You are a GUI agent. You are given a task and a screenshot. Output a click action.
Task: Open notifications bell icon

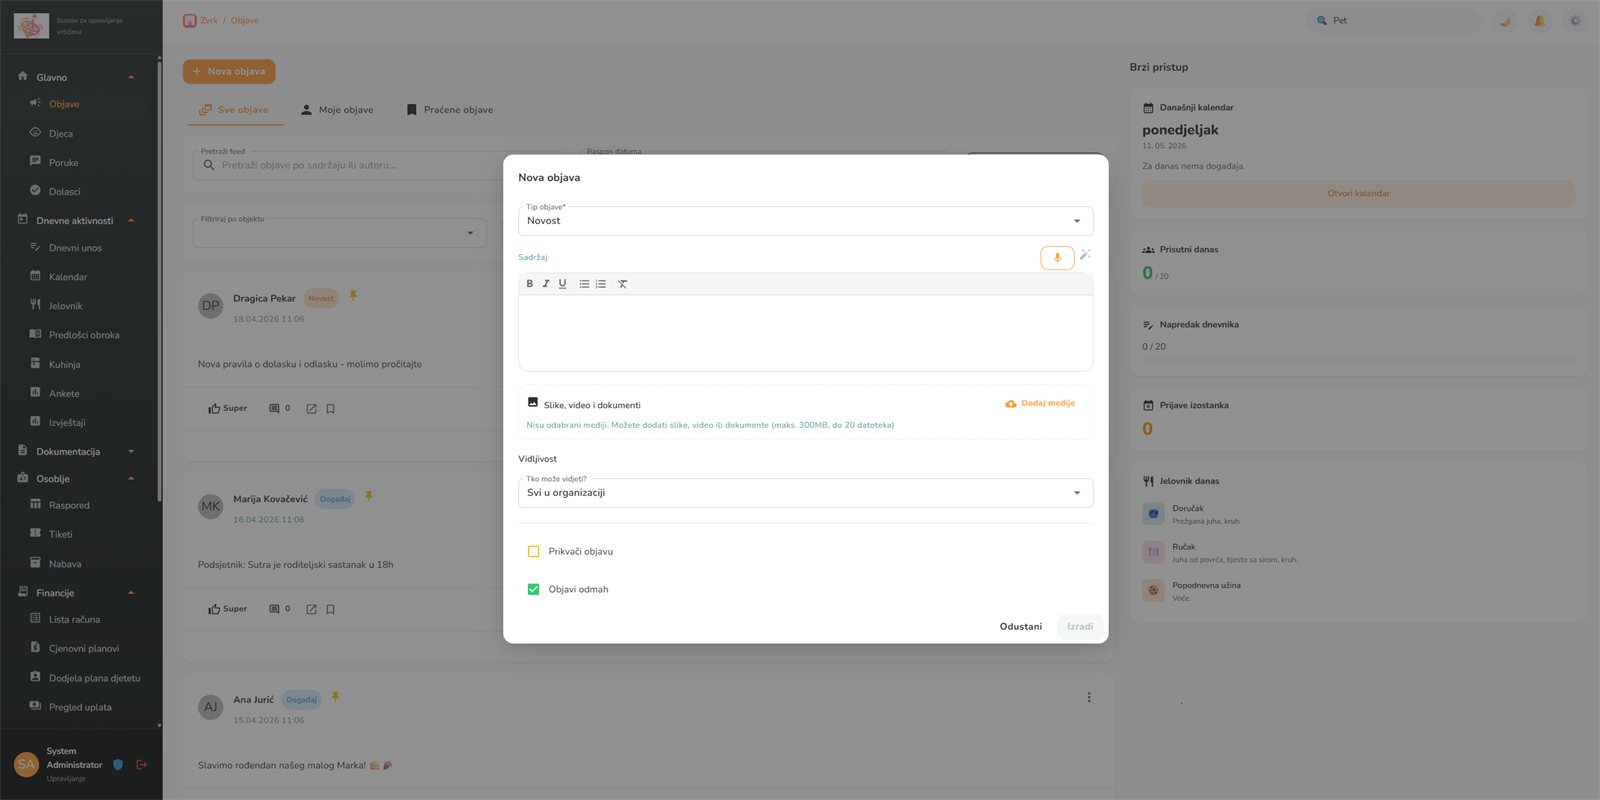(1540, 20)
